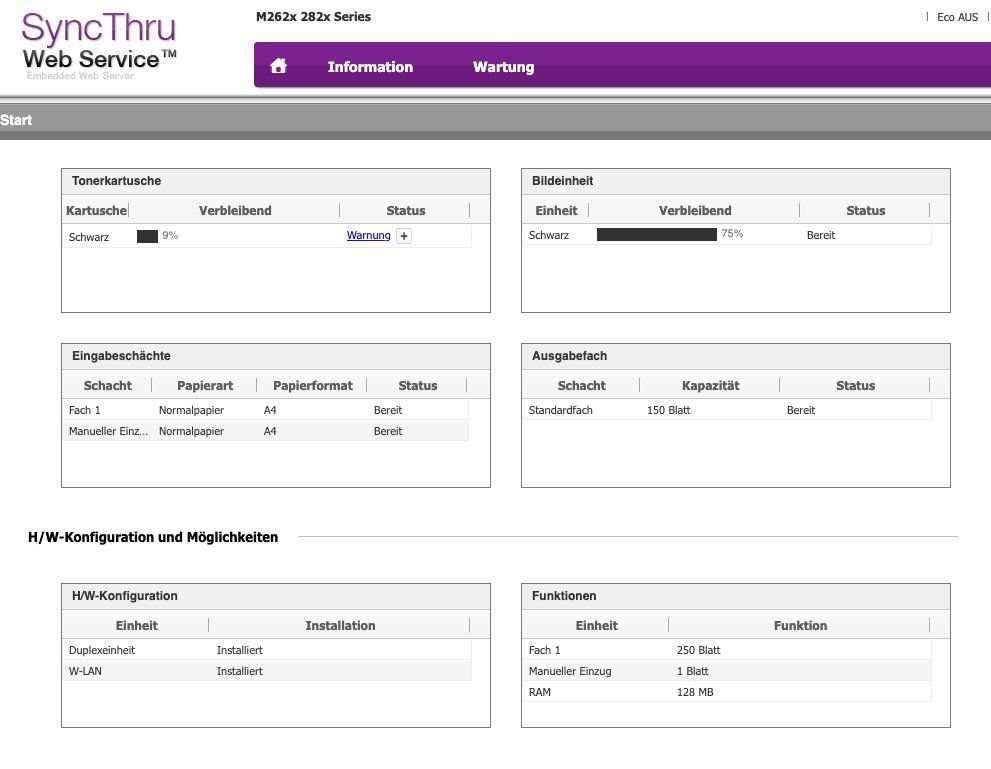
Task: Open the Wartung menu
Action: tap(504, 67)
